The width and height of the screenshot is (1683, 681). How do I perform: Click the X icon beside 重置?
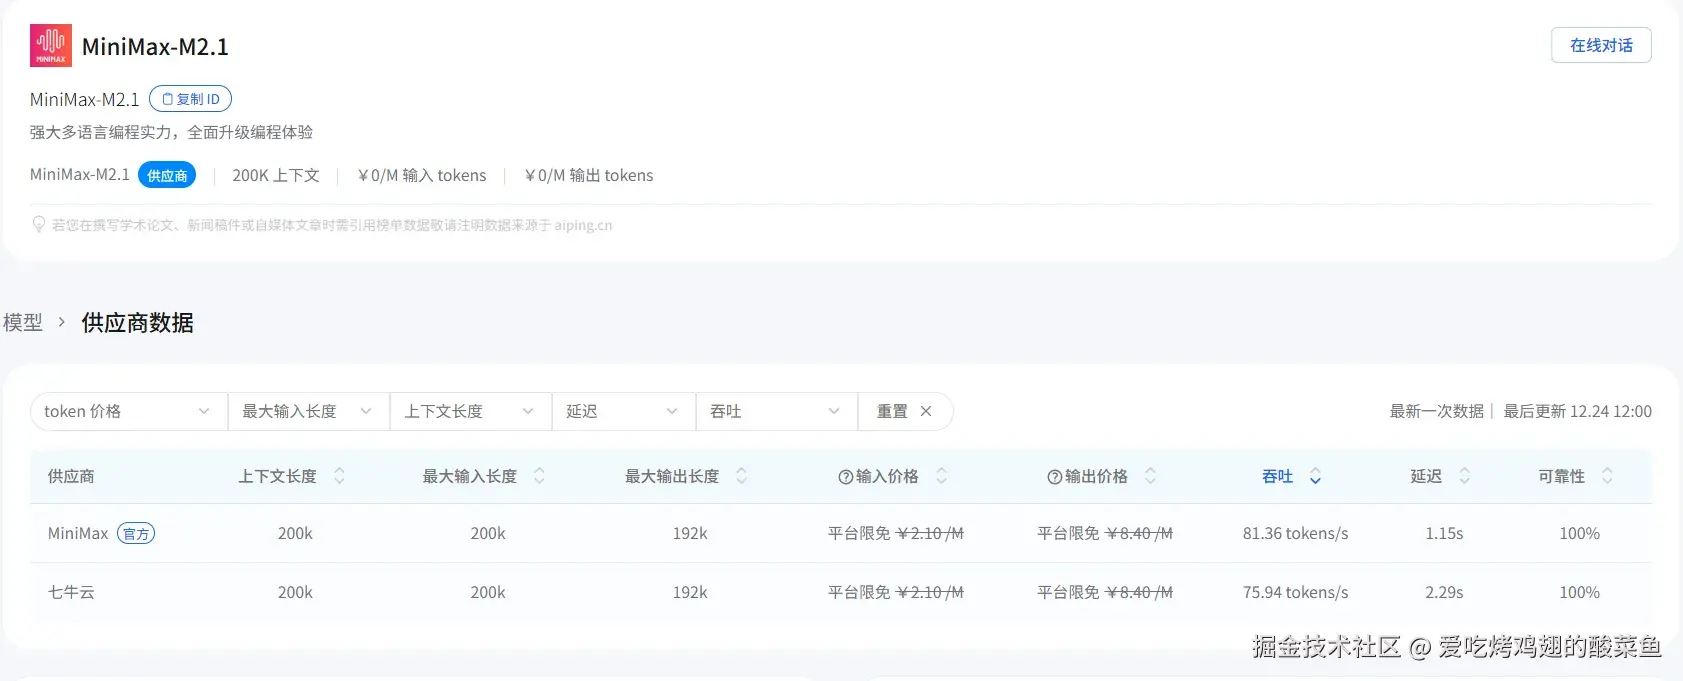(926, 411)
